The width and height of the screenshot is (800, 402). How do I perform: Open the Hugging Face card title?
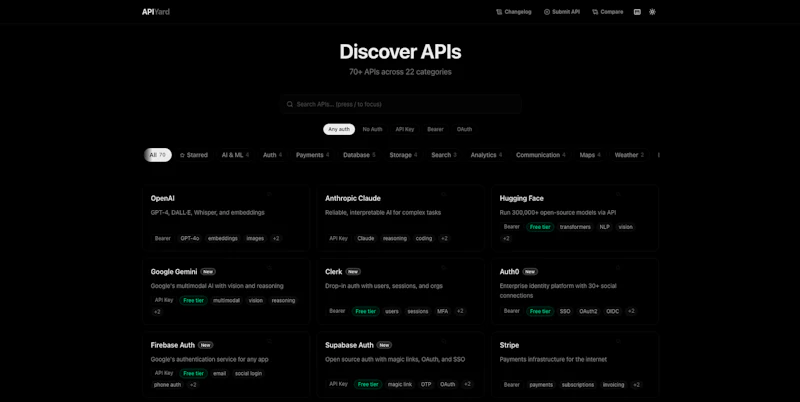pyautogui.click(x=521, y=198)
